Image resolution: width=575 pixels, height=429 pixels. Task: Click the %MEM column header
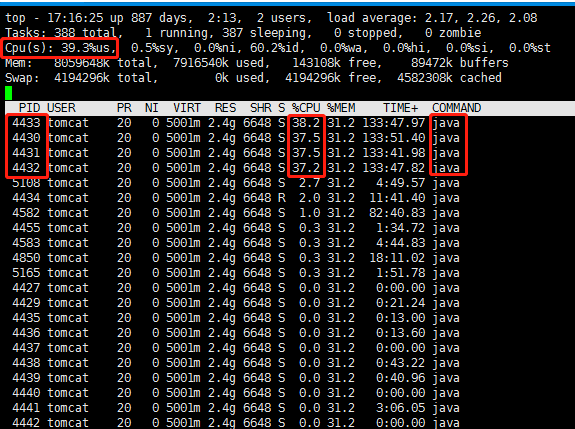click(341, 108)
